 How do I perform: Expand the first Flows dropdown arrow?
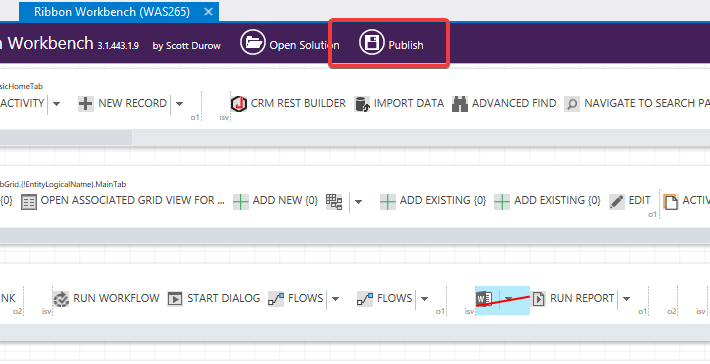(x=336, y=299)
